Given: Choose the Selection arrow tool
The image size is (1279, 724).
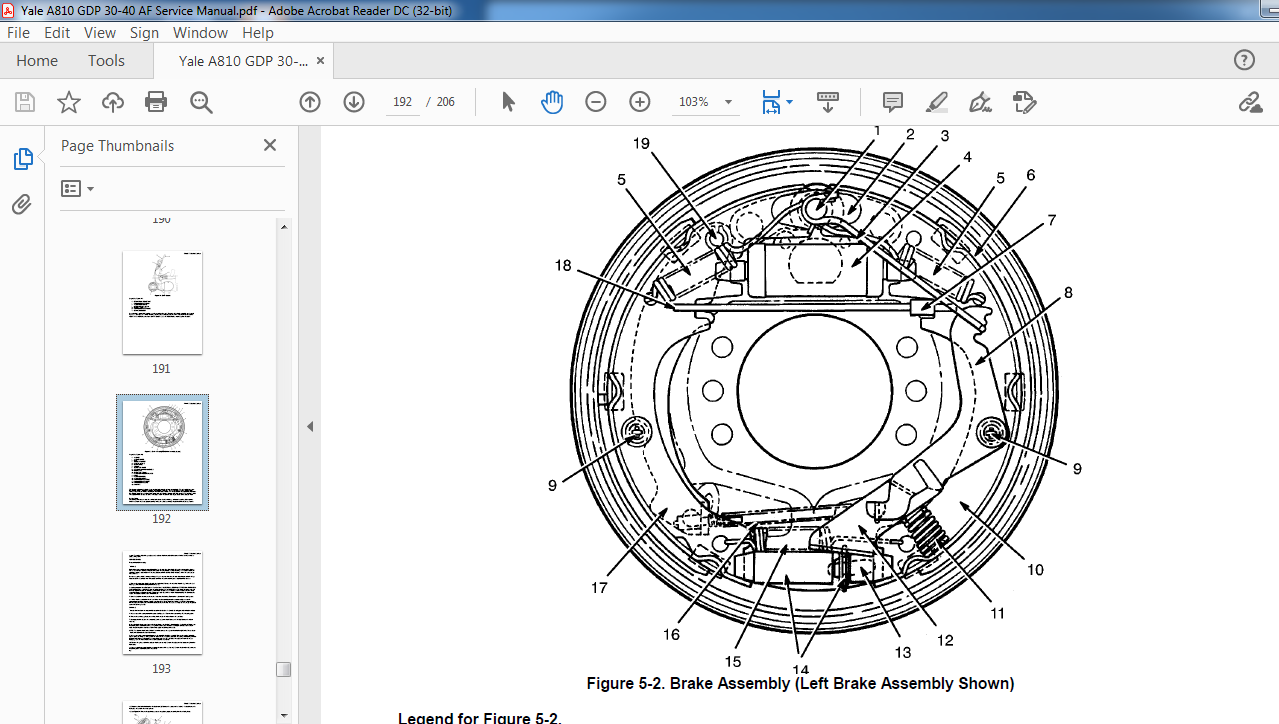Looking at the screenshot, I should [x=508, y=102].
